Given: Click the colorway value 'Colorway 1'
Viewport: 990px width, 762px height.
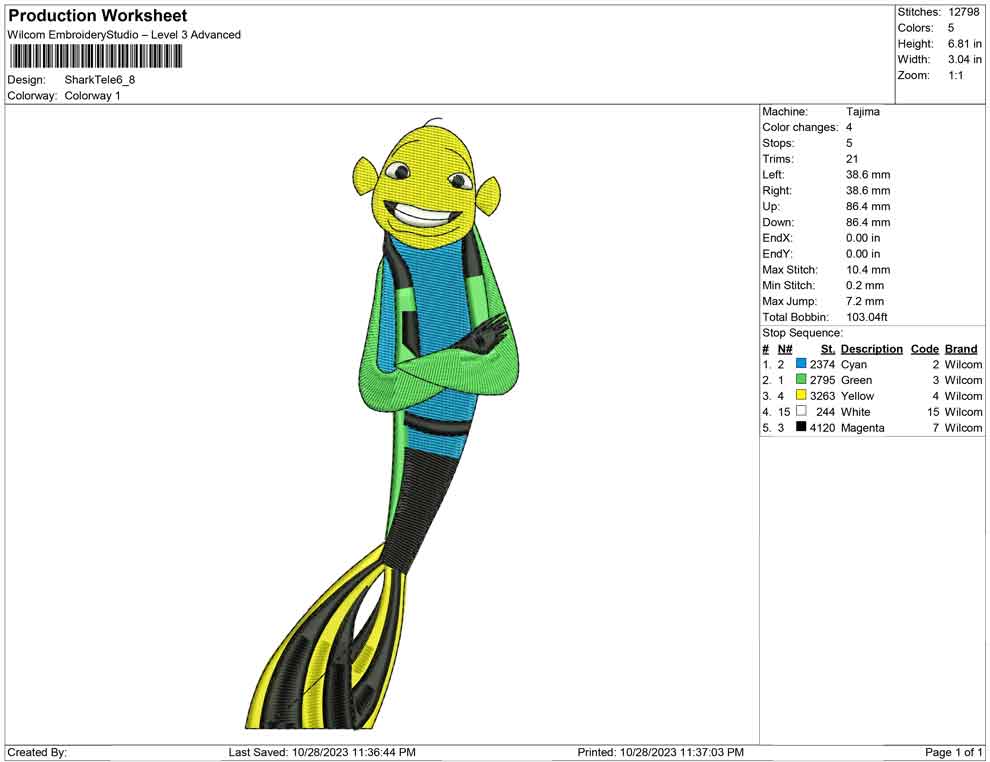Looking at the screenshot, I should (92, 96).
